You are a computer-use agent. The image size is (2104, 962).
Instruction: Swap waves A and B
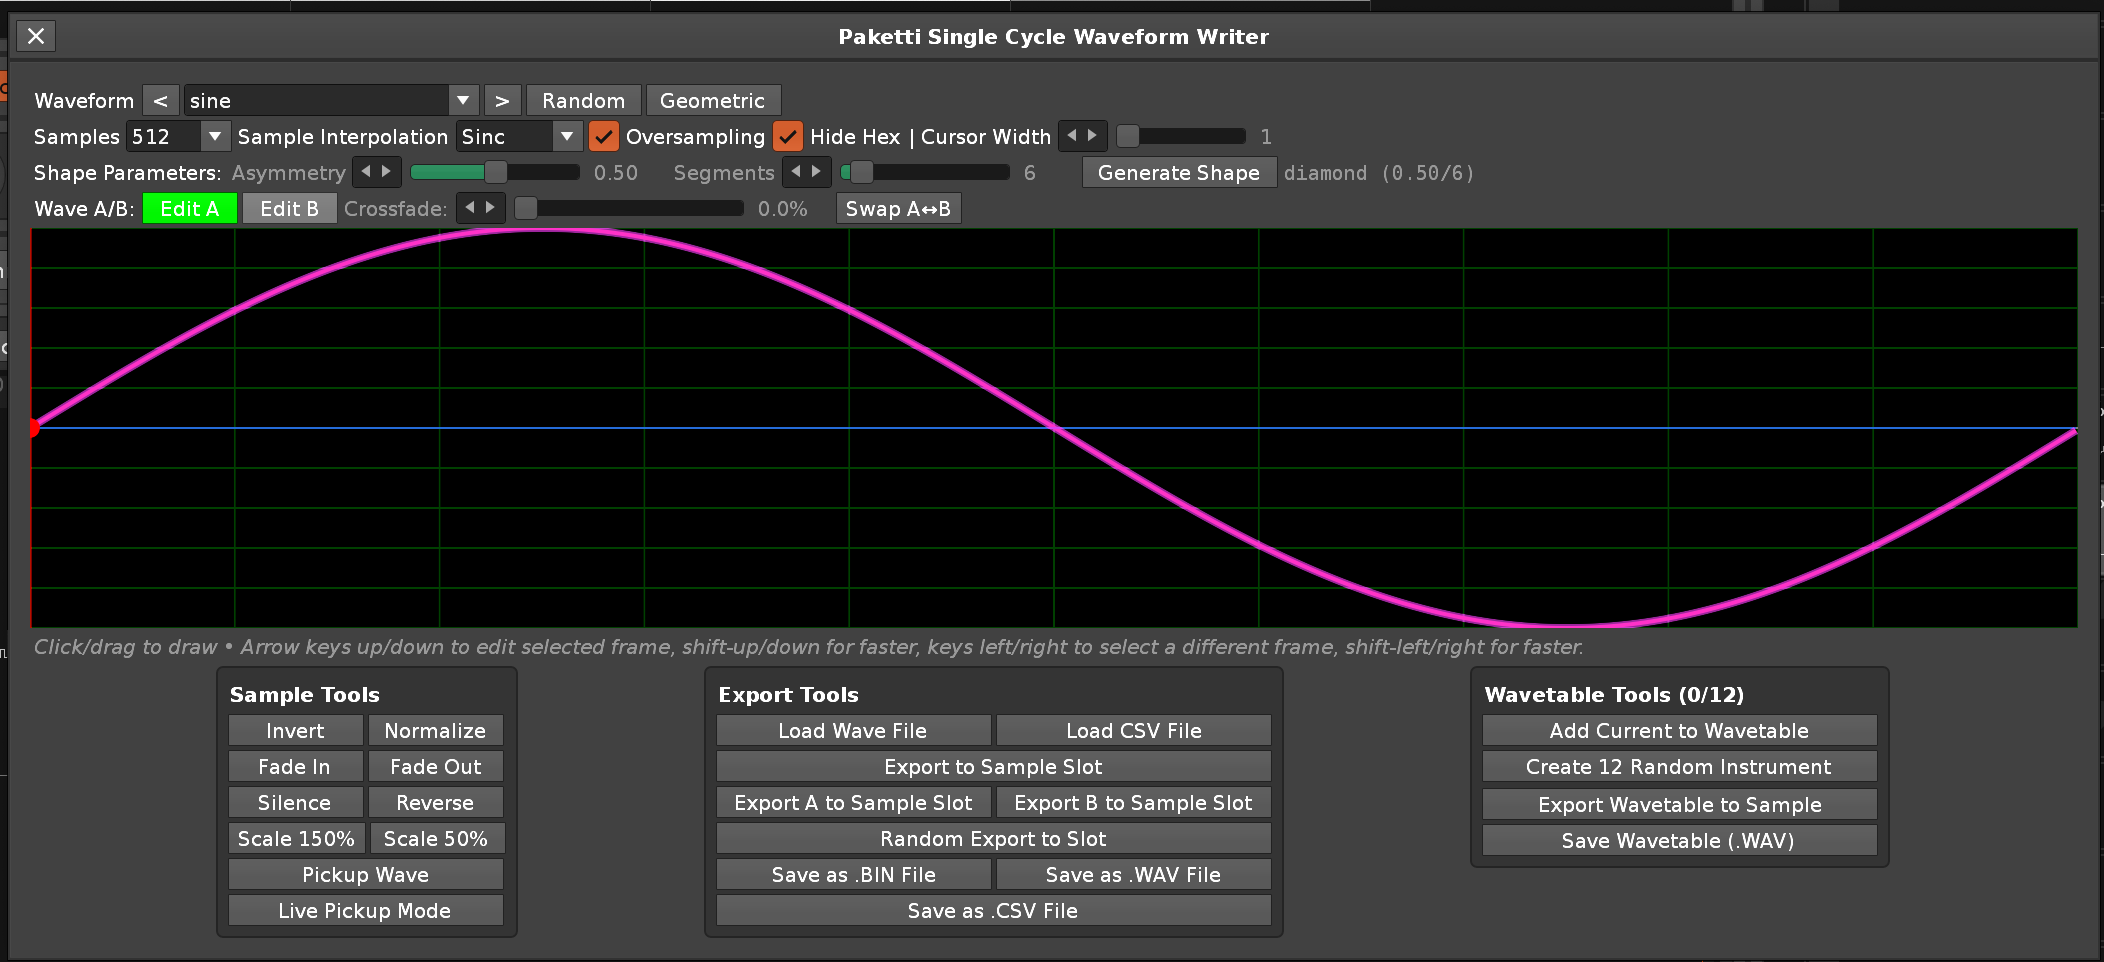click(x=897, y=209)
